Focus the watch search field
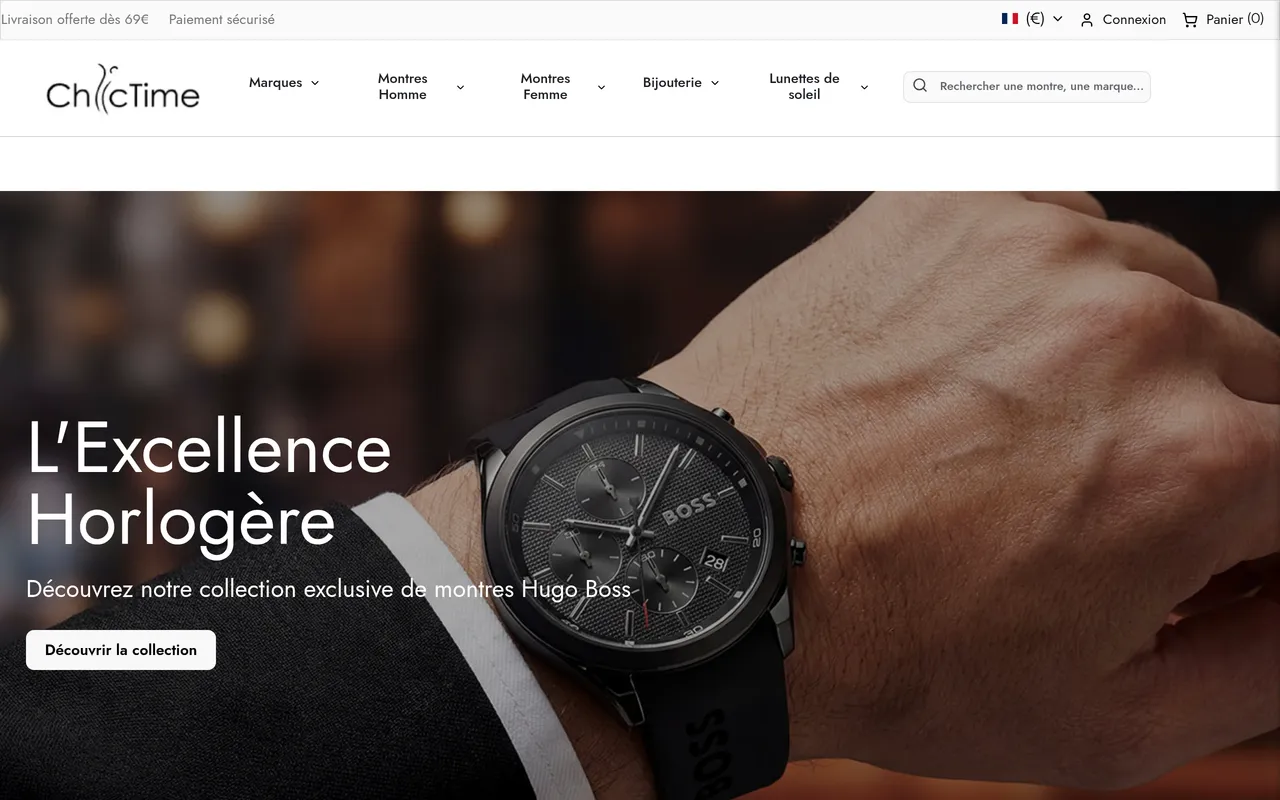The image size is (1280, 800). pyautogui.click(x=1041, y=86)
